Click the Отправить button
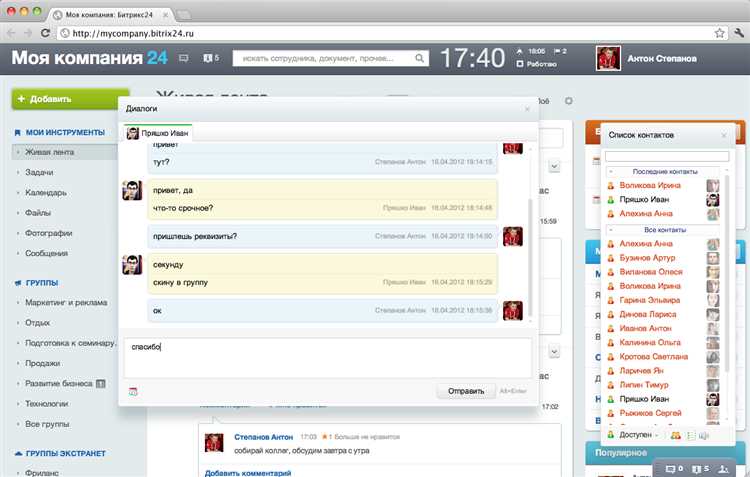This screenshot has height=477, width=750. (466, 391)
